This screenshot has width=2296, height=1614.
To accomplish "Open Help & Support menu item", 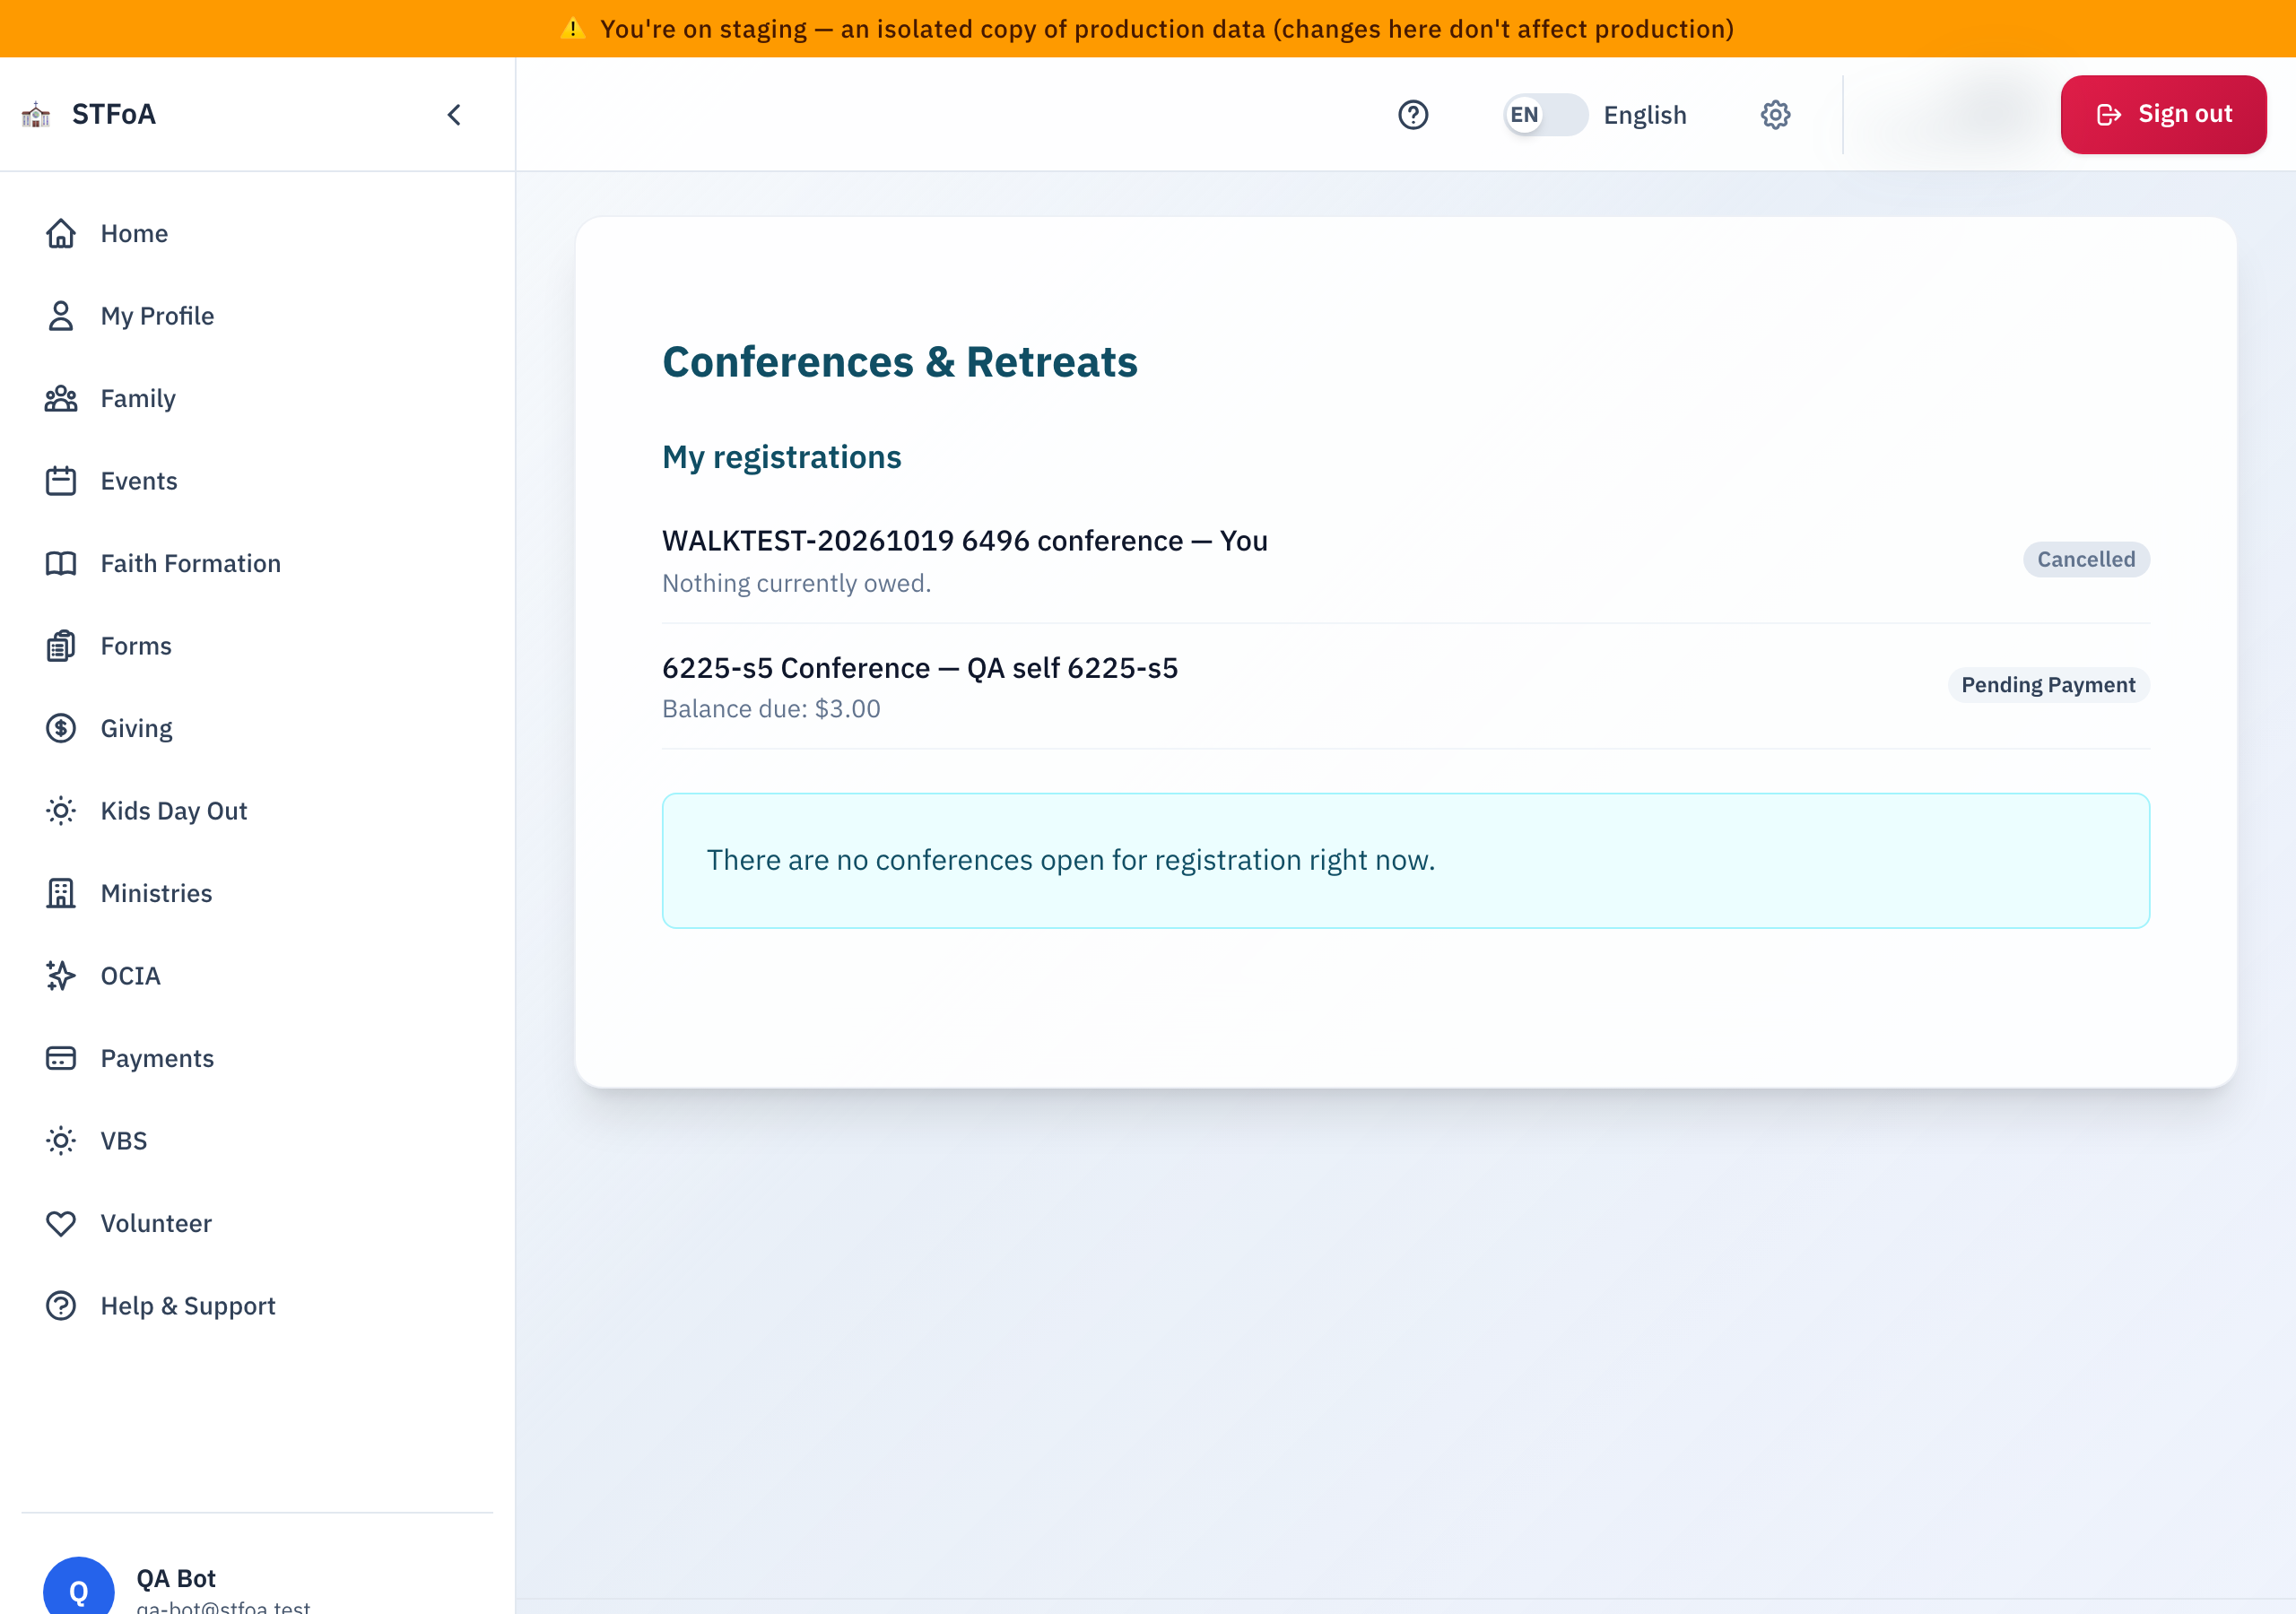I will [x=257, y=1306].
